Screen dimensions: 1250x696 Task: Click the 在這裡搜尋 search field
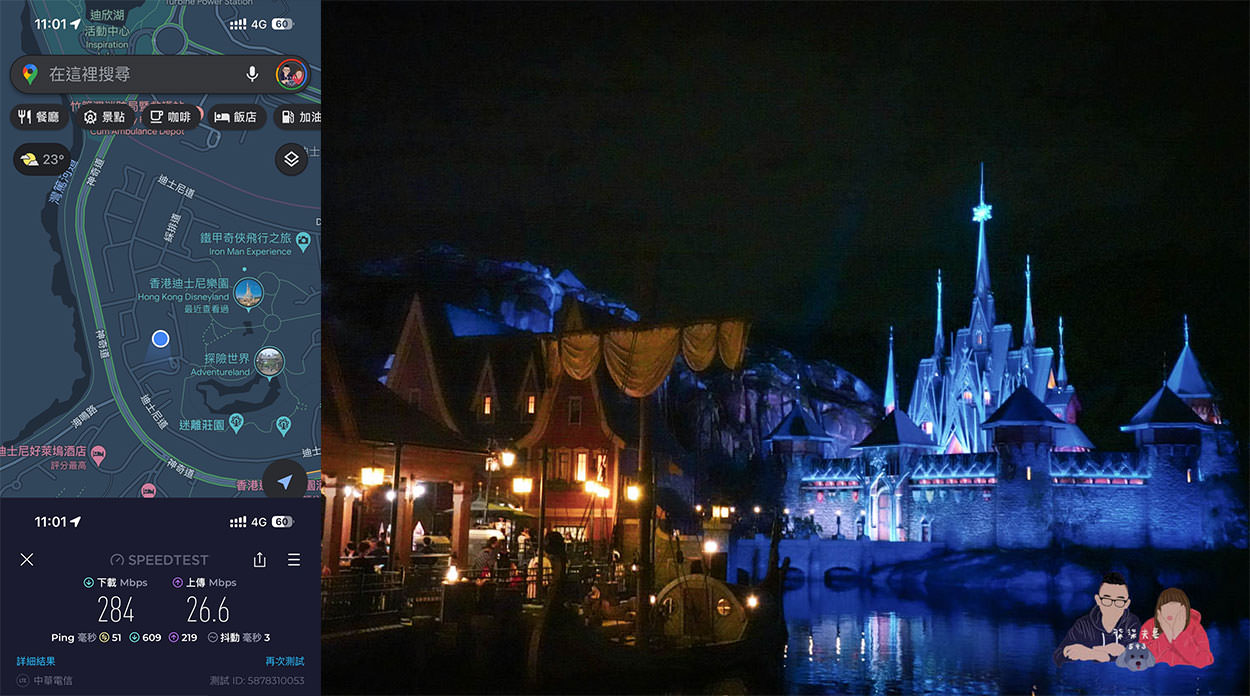click(x=140, y=74)
